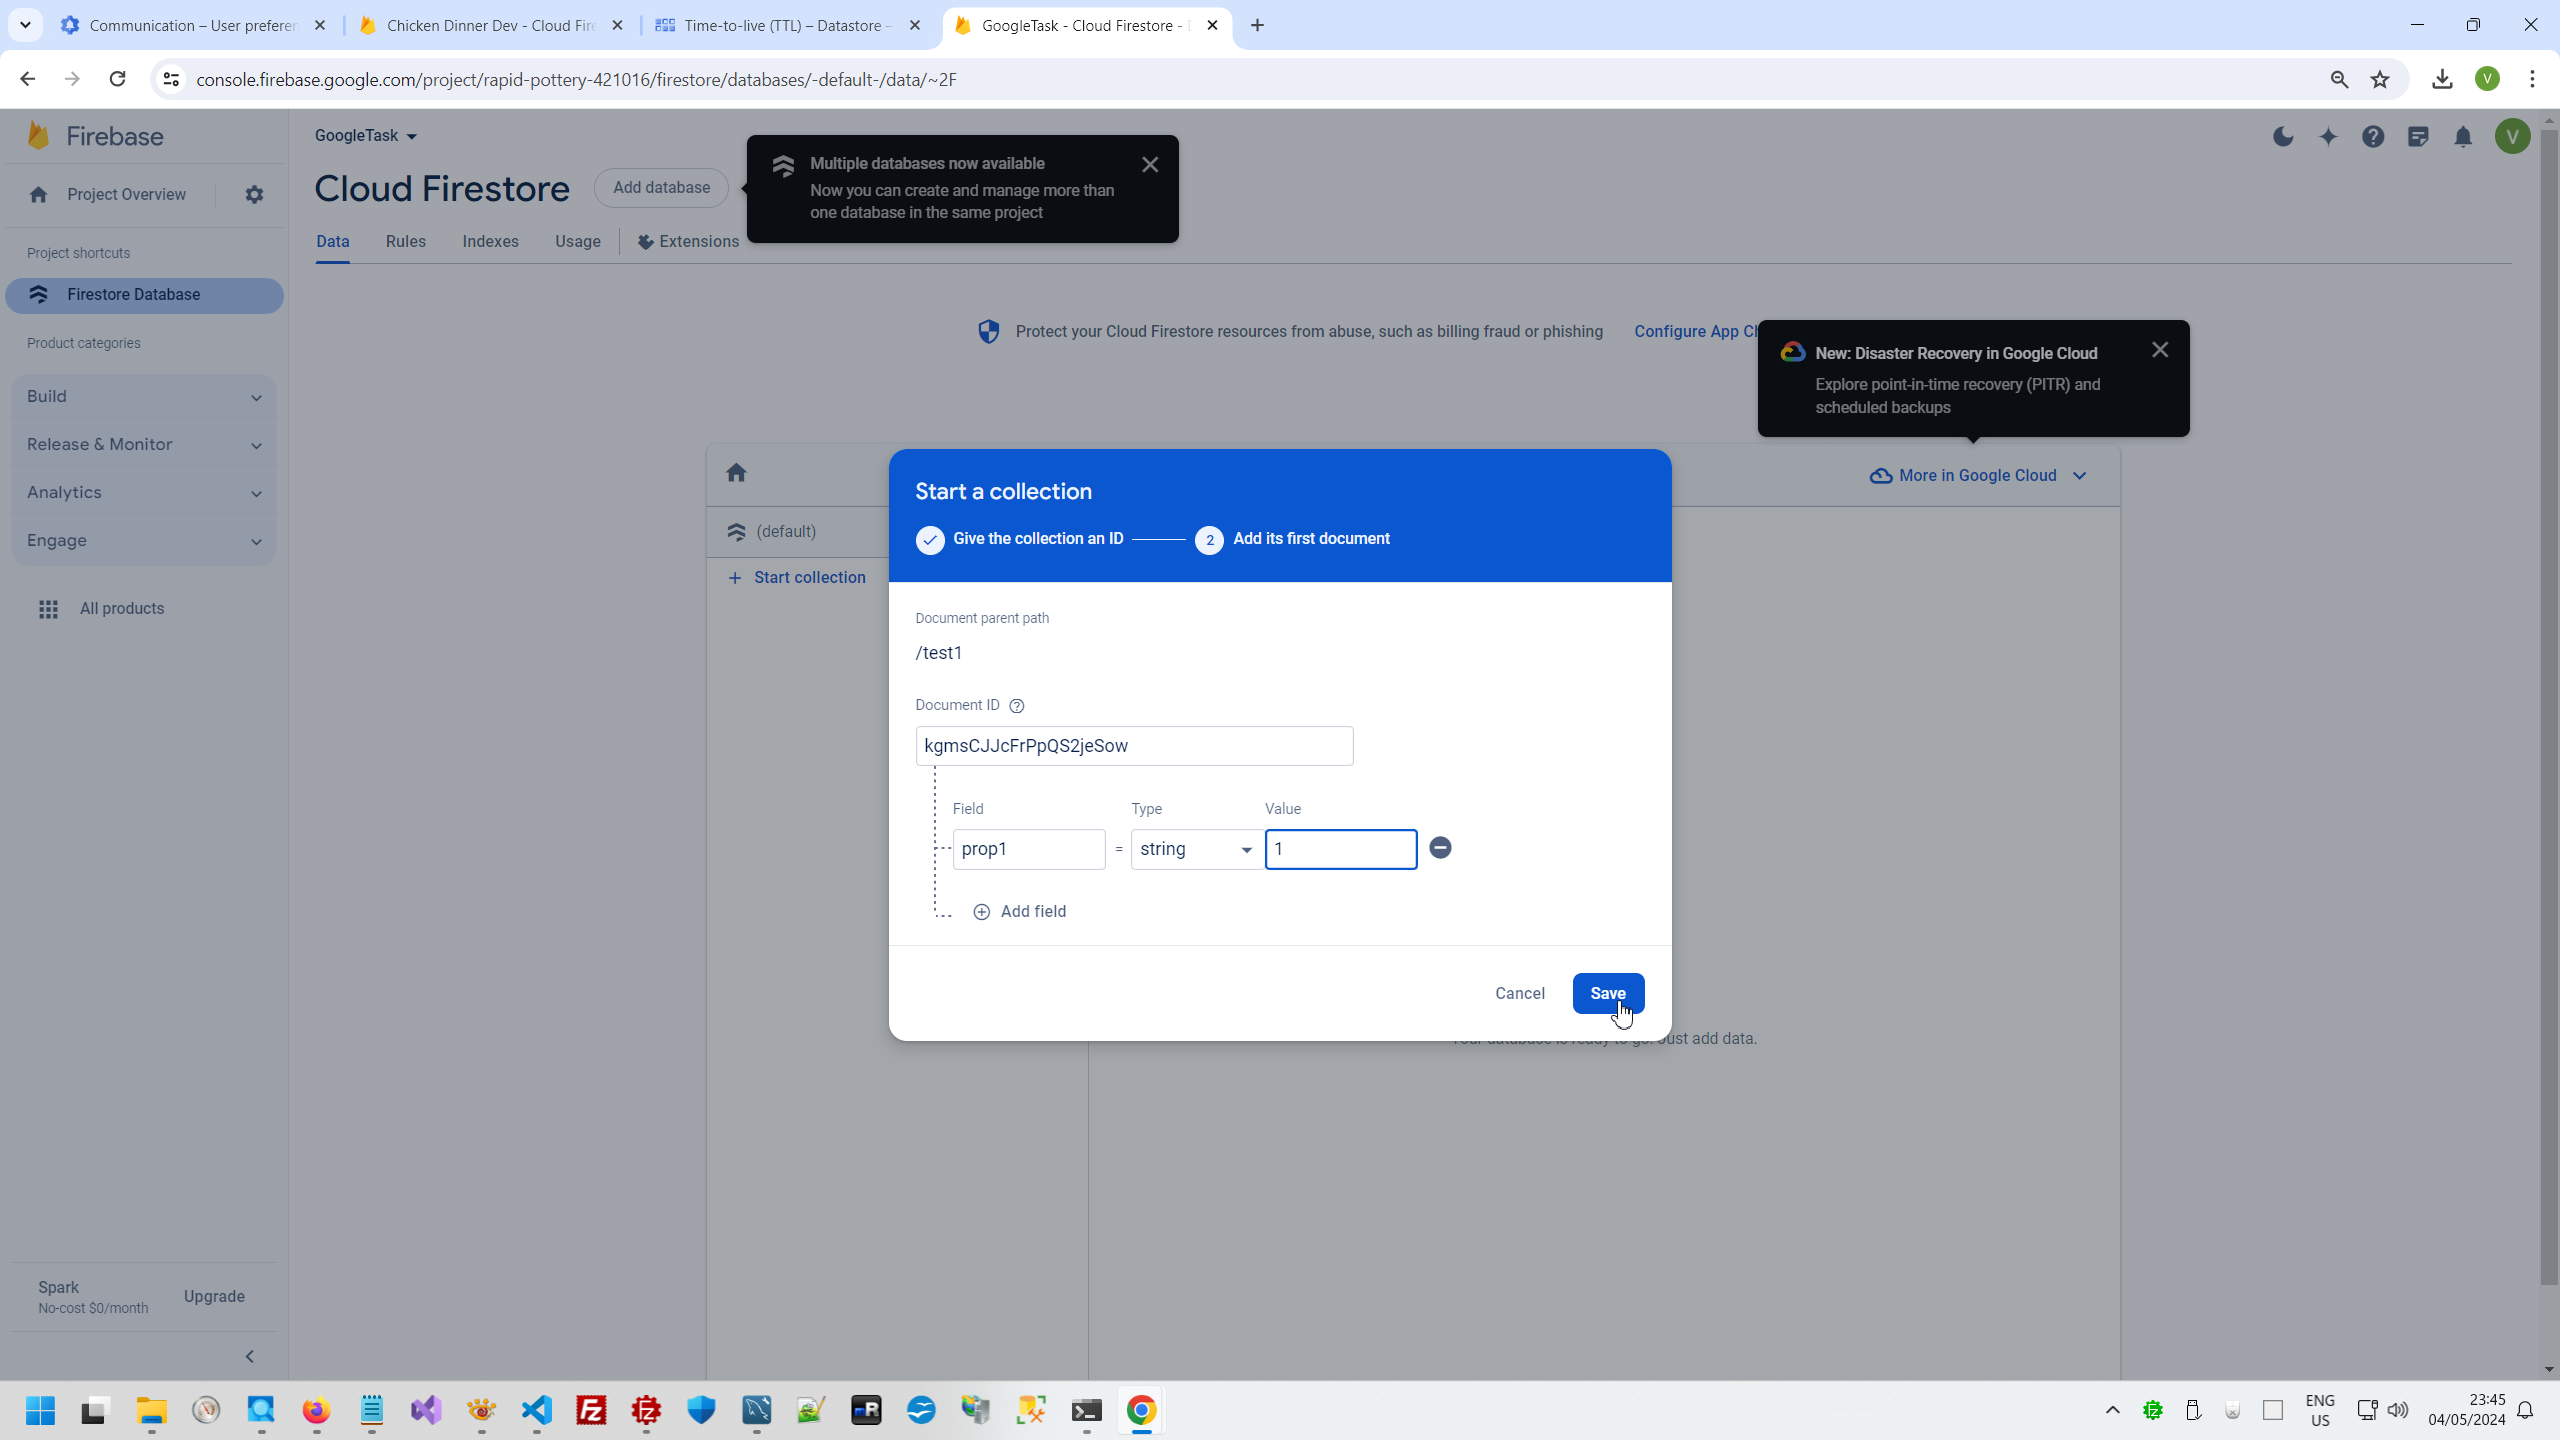This screenshot has height=1440, width=2560.
Task: Click the Document ID help icon
Action: (x=1017, y=706)
